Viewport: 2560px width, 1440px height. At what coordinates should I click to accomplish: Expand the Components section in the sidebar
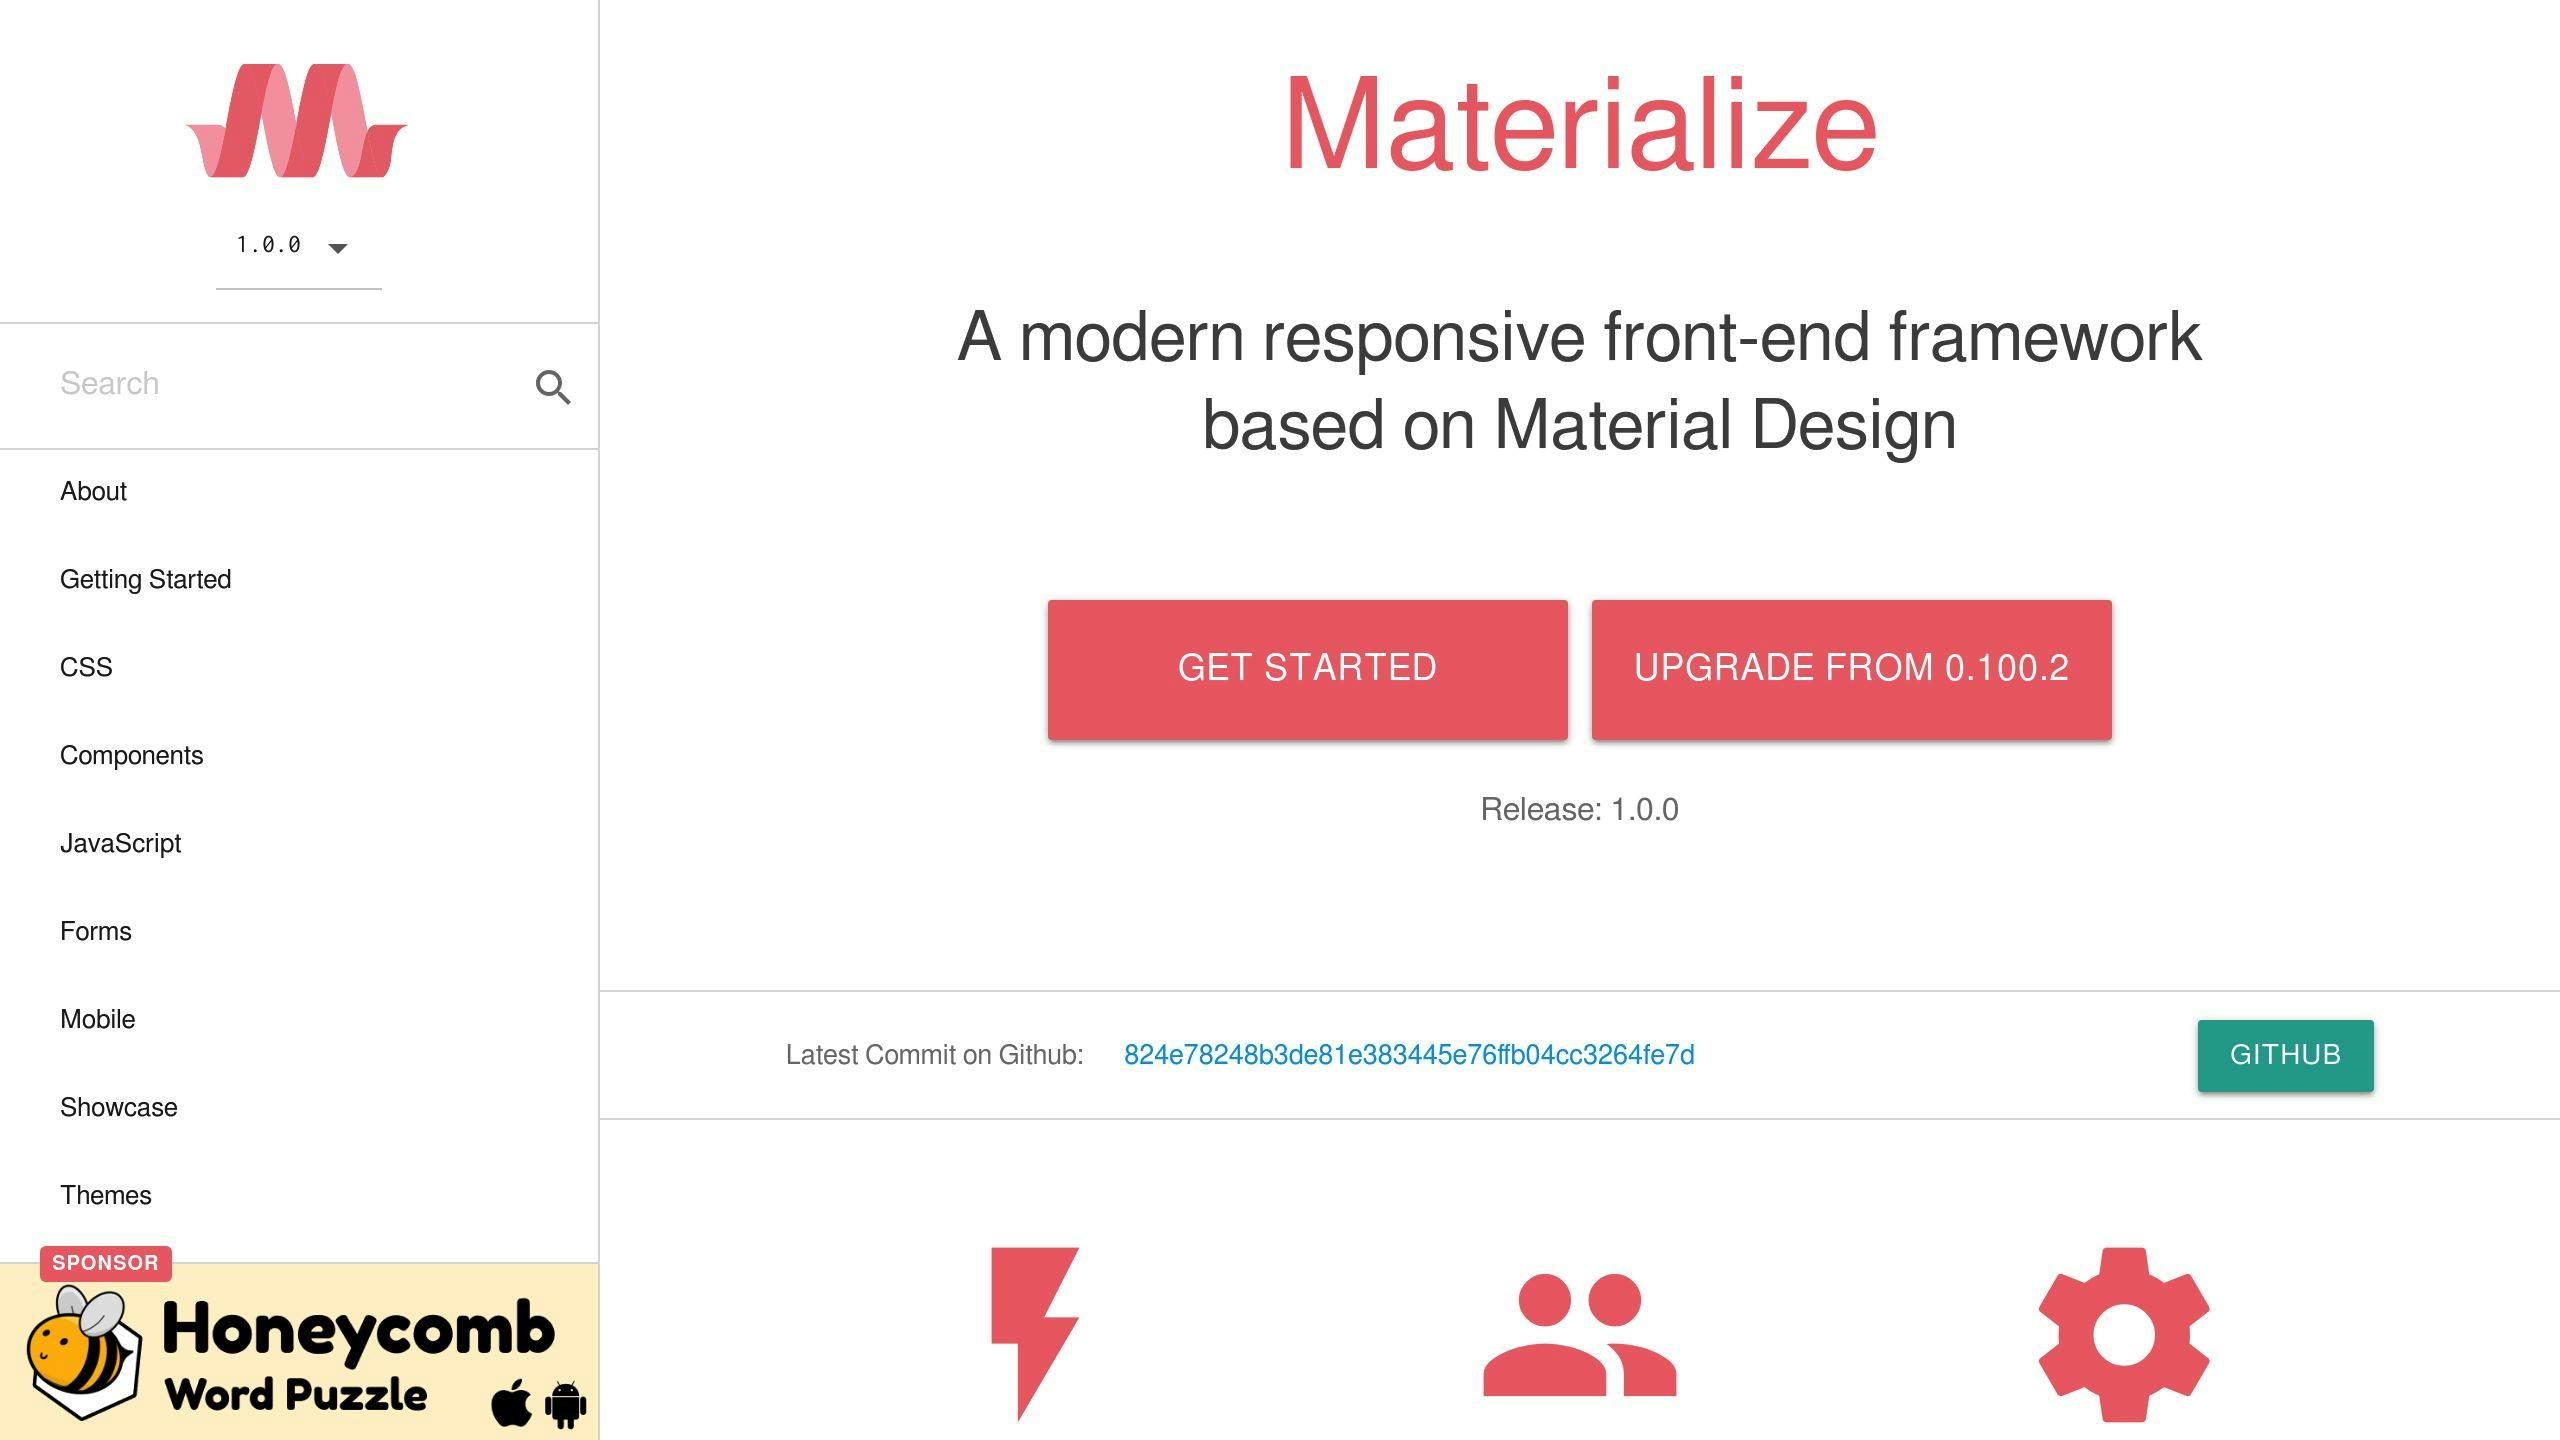[131, 755]
